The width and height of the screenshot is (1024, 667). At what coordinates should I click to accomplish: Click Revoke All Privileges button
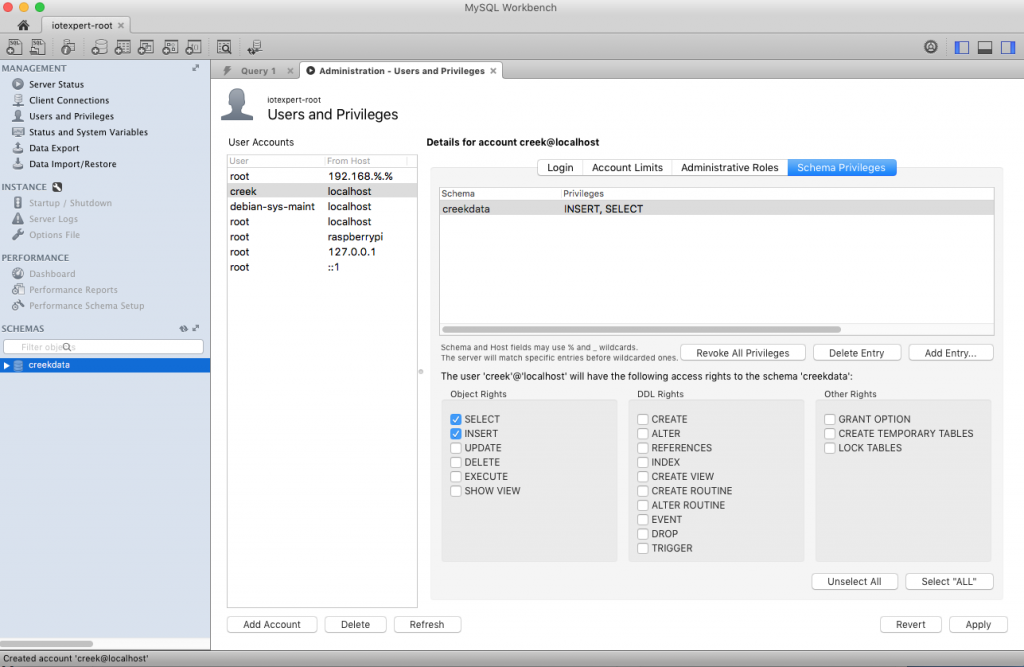tap(743, 353)
